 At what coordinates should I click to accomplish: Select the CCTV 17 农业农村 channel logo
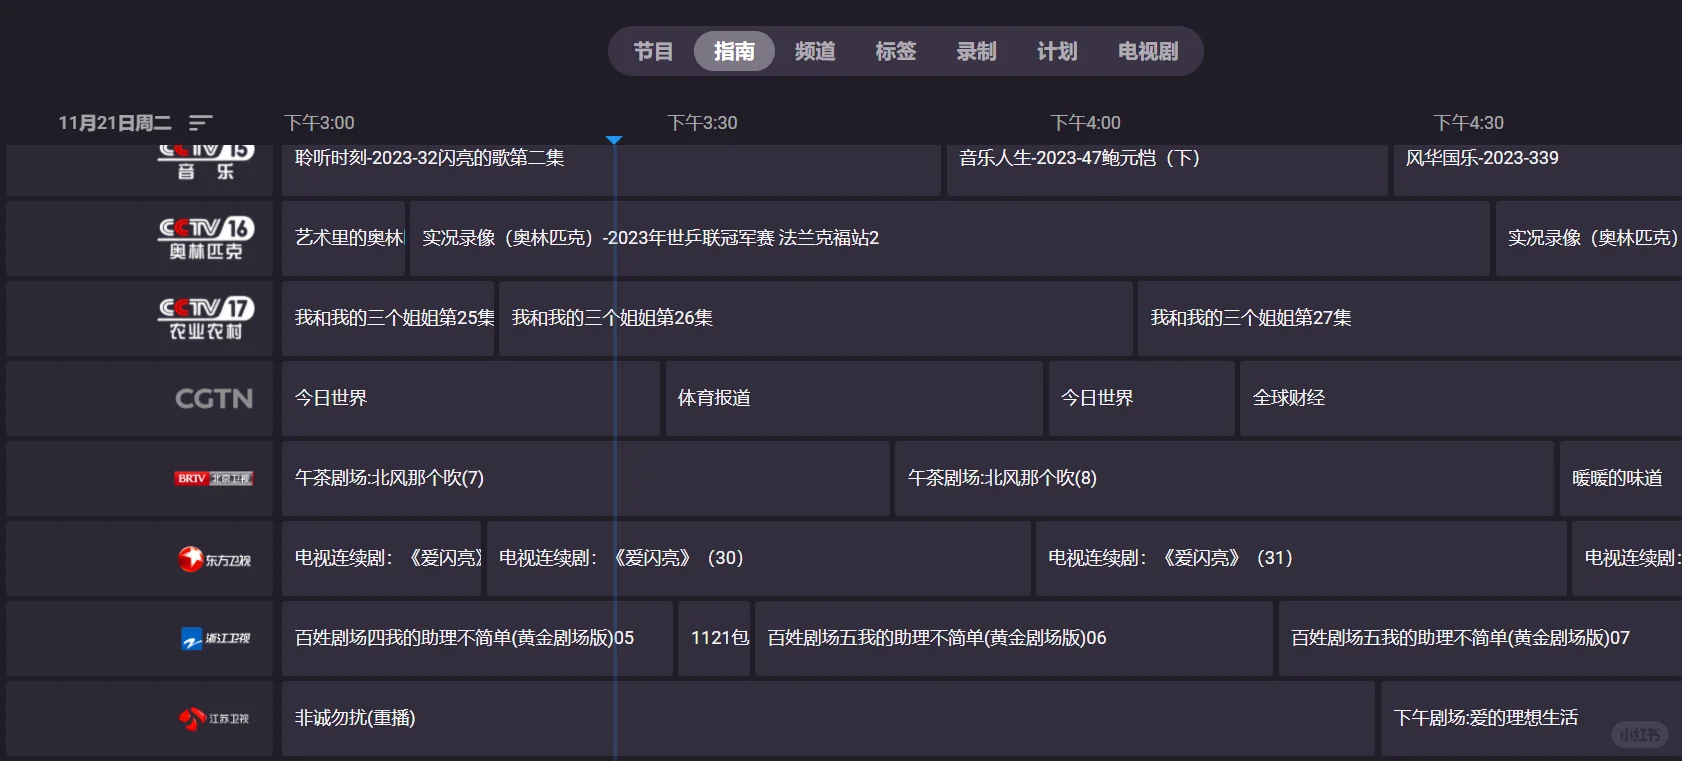click(206, 318)
